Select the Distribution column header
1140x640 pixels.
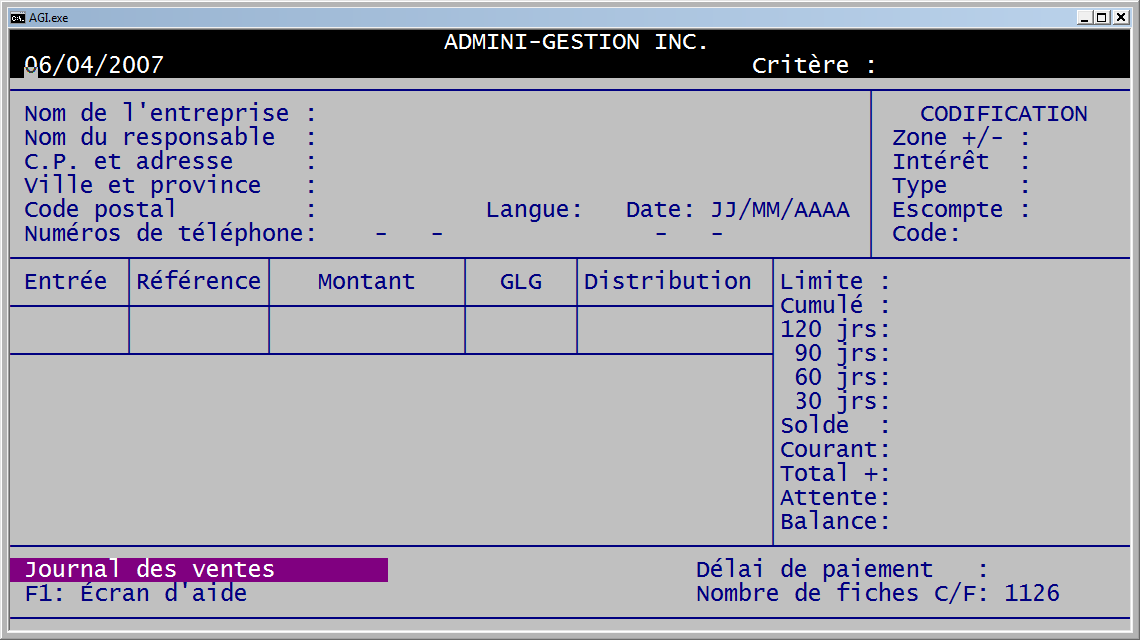pyautogui.click(x=668, y=282)
